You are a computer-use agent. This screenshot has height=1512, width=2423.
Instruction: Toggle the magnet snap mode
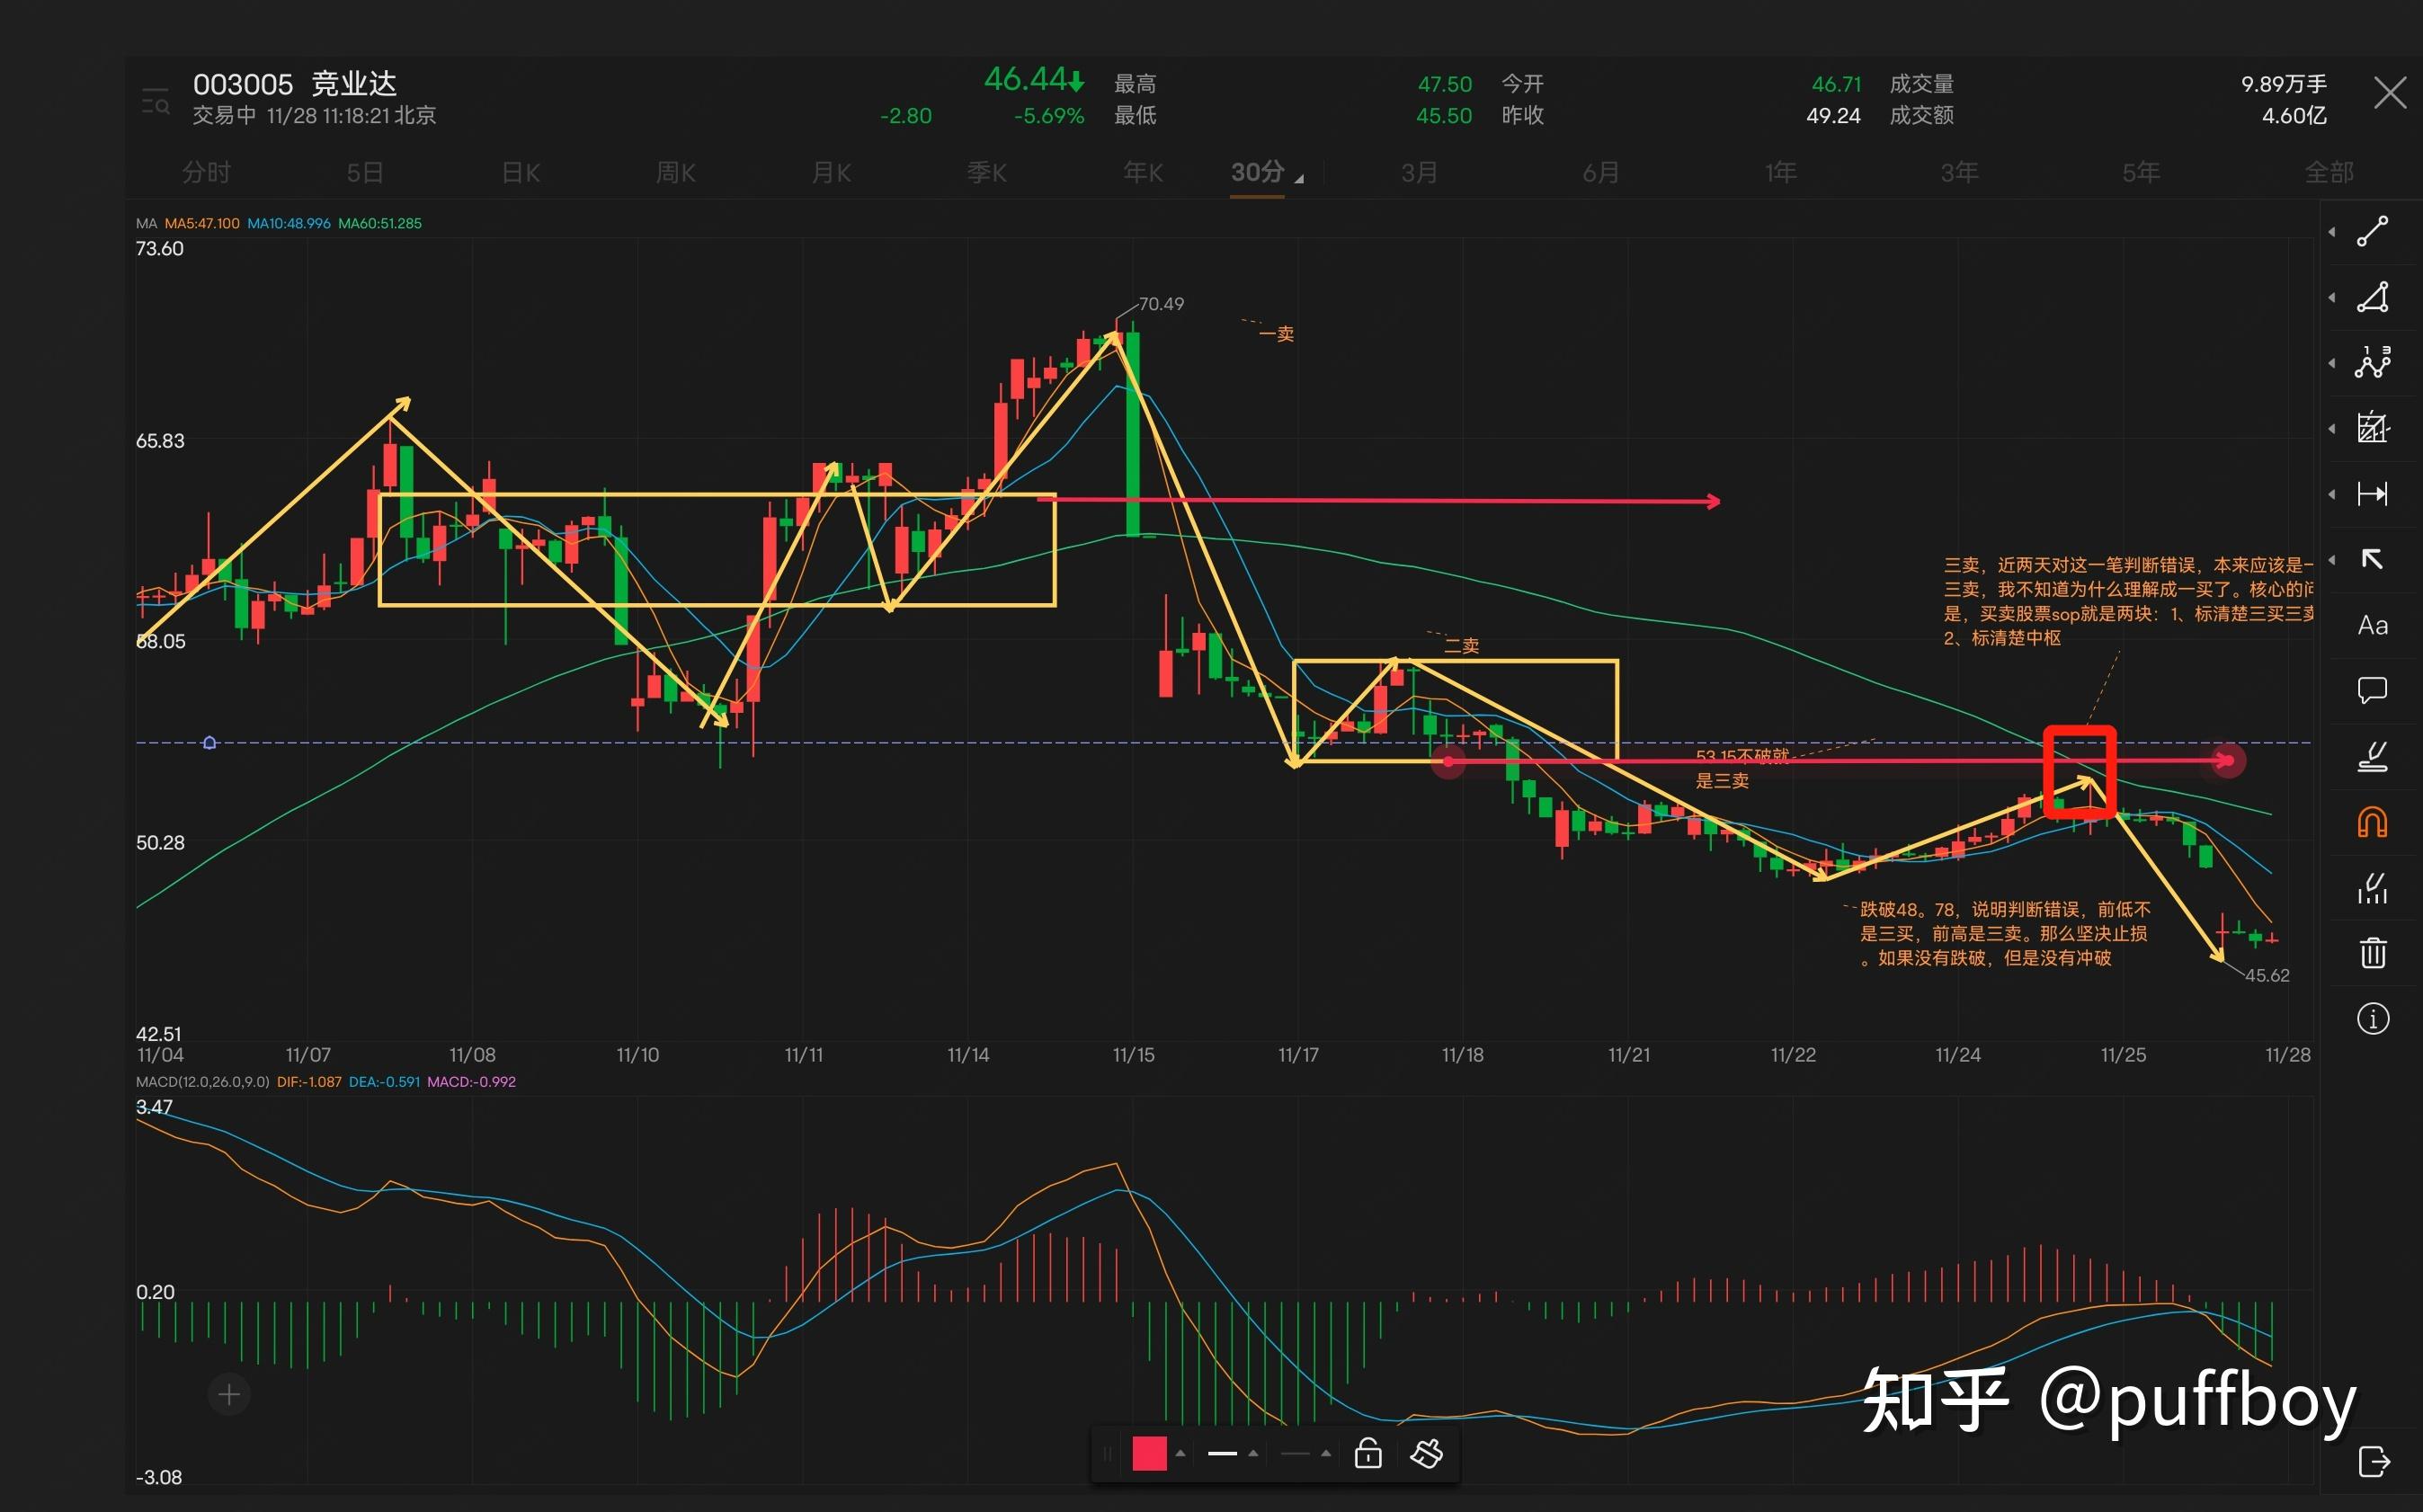2372,822
